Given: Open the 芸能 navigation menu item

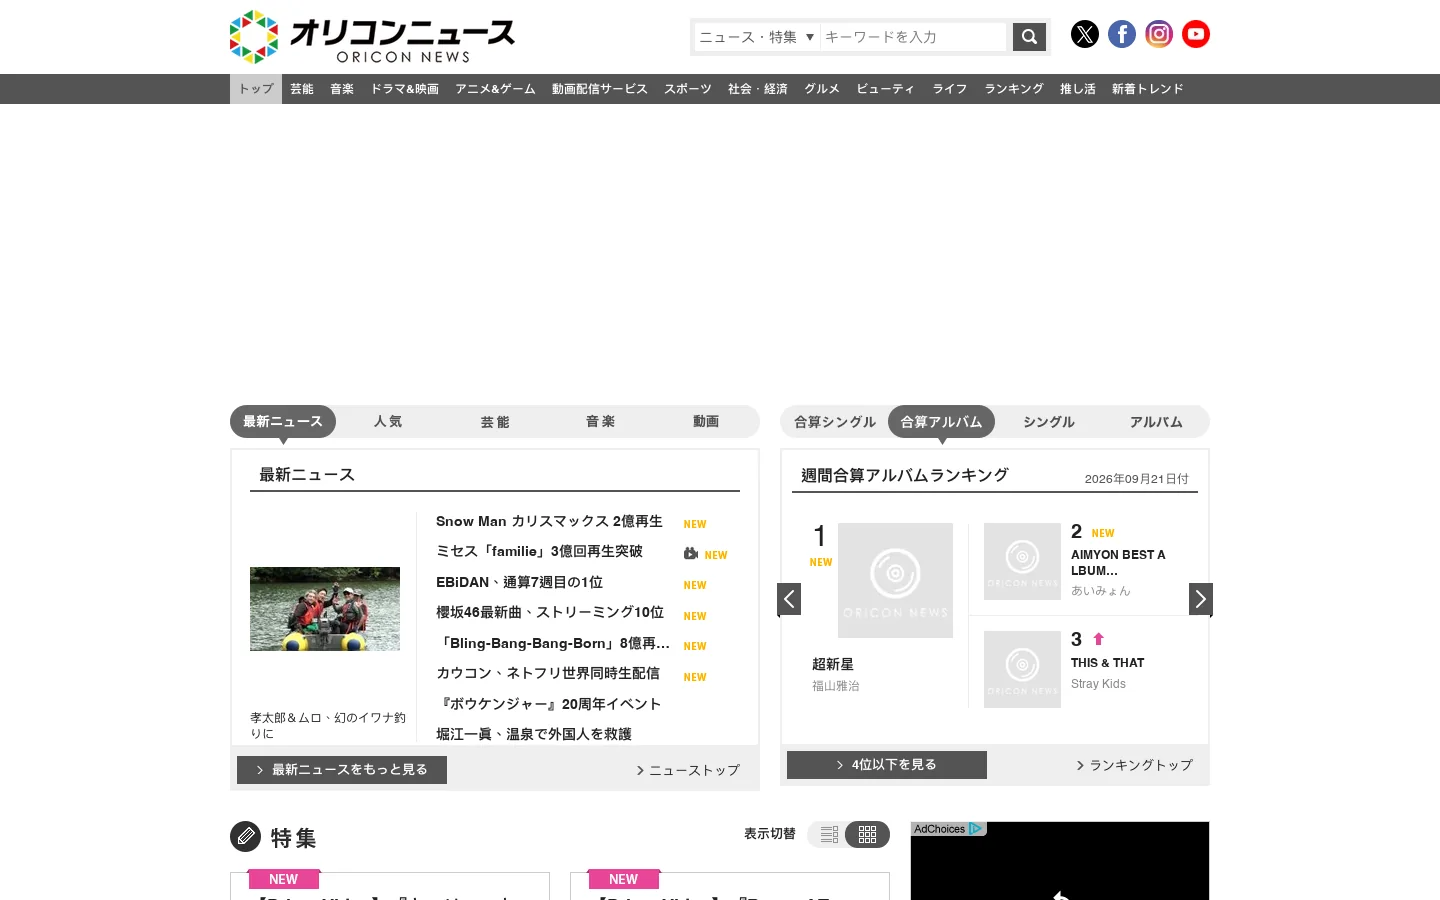Looking at the screenshot, I should 302,89.
